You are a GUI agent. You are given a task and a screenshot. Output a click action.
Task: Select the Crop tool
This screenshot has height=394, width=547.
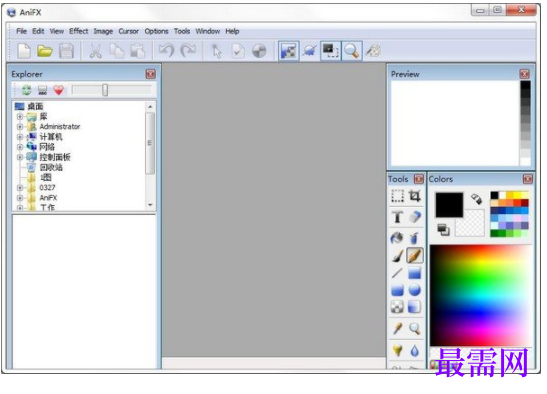point(414,196)
